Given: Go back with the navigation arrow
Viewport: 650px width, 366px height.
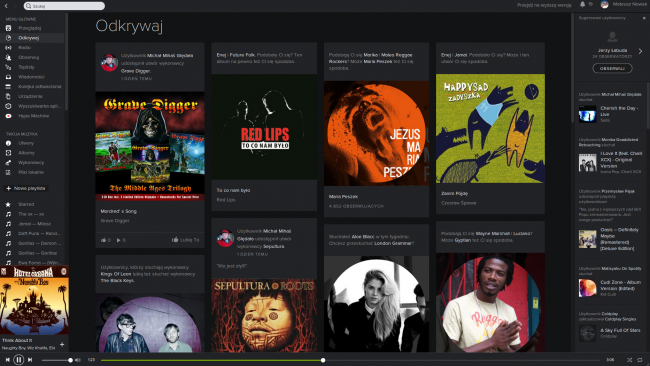Looking at the screenshot, I should (6, 6).
